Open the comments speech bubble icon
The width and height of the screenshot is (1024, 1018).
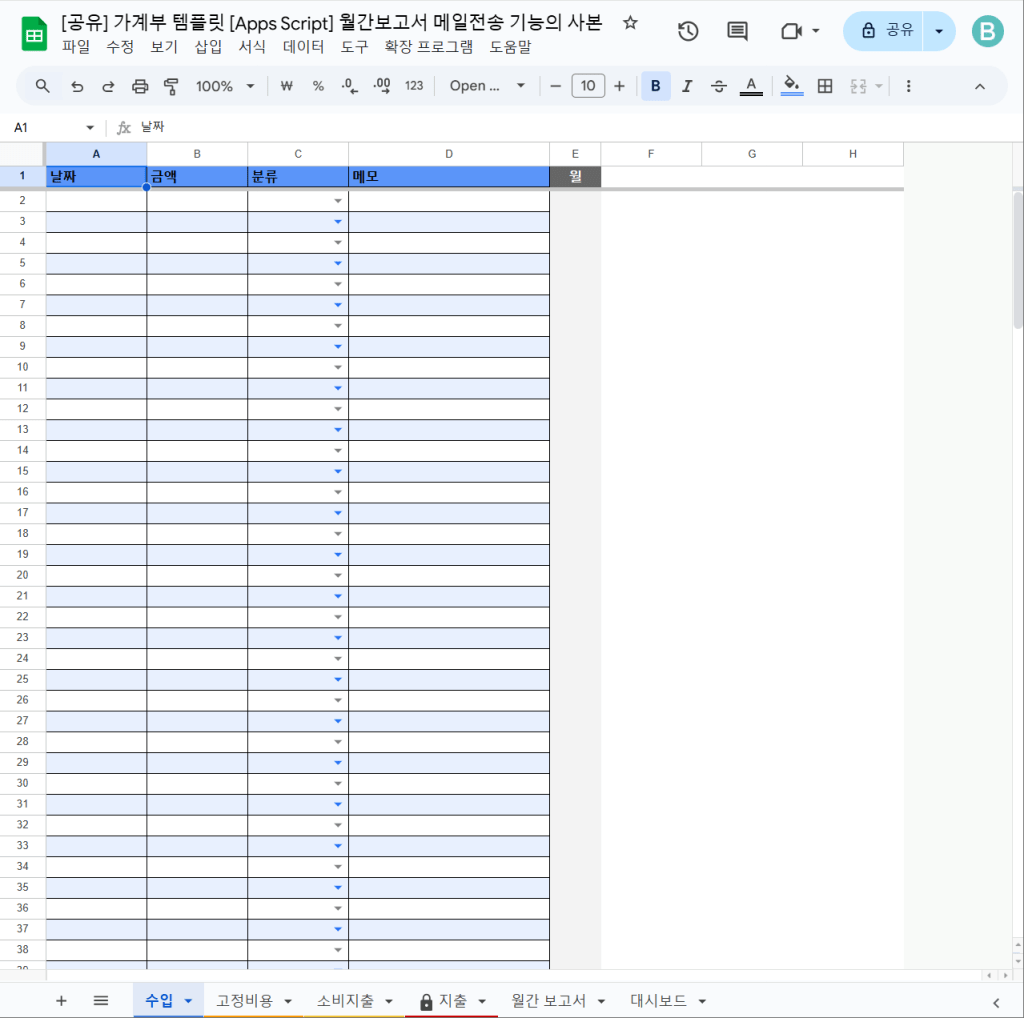tap(737, 31)
